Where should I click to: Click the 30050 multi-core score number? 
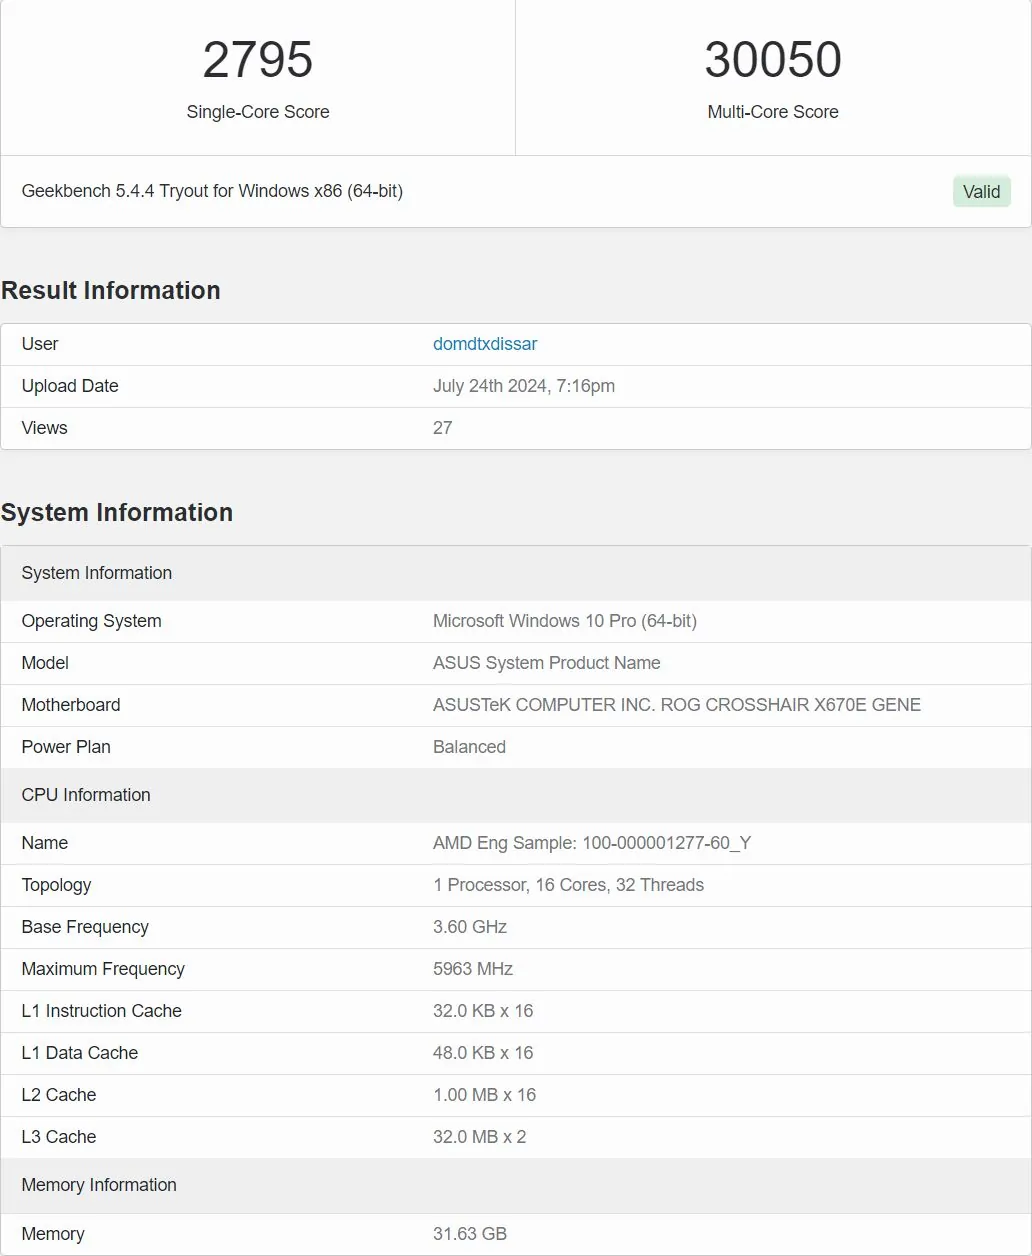coord(772,60)
